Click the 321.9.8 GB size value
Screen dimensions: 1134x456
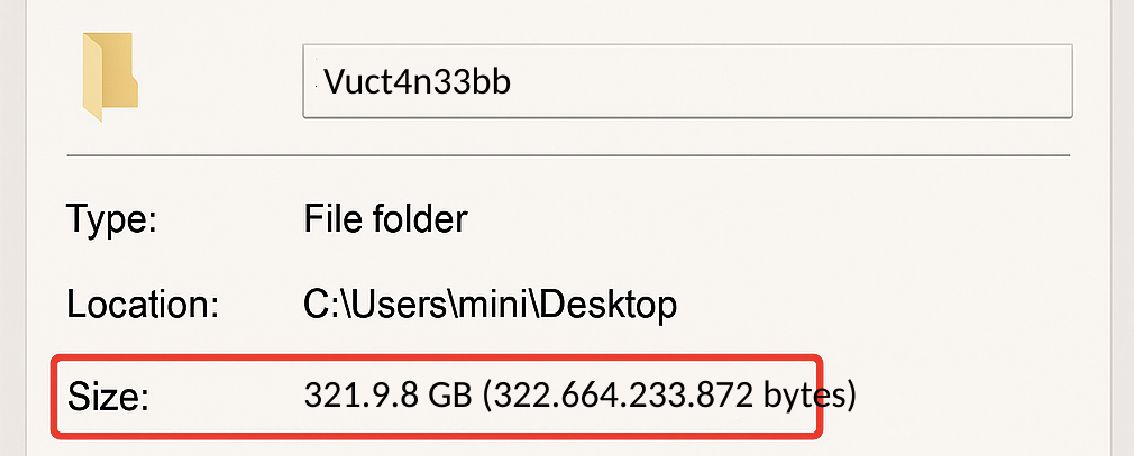pos(388,395)
